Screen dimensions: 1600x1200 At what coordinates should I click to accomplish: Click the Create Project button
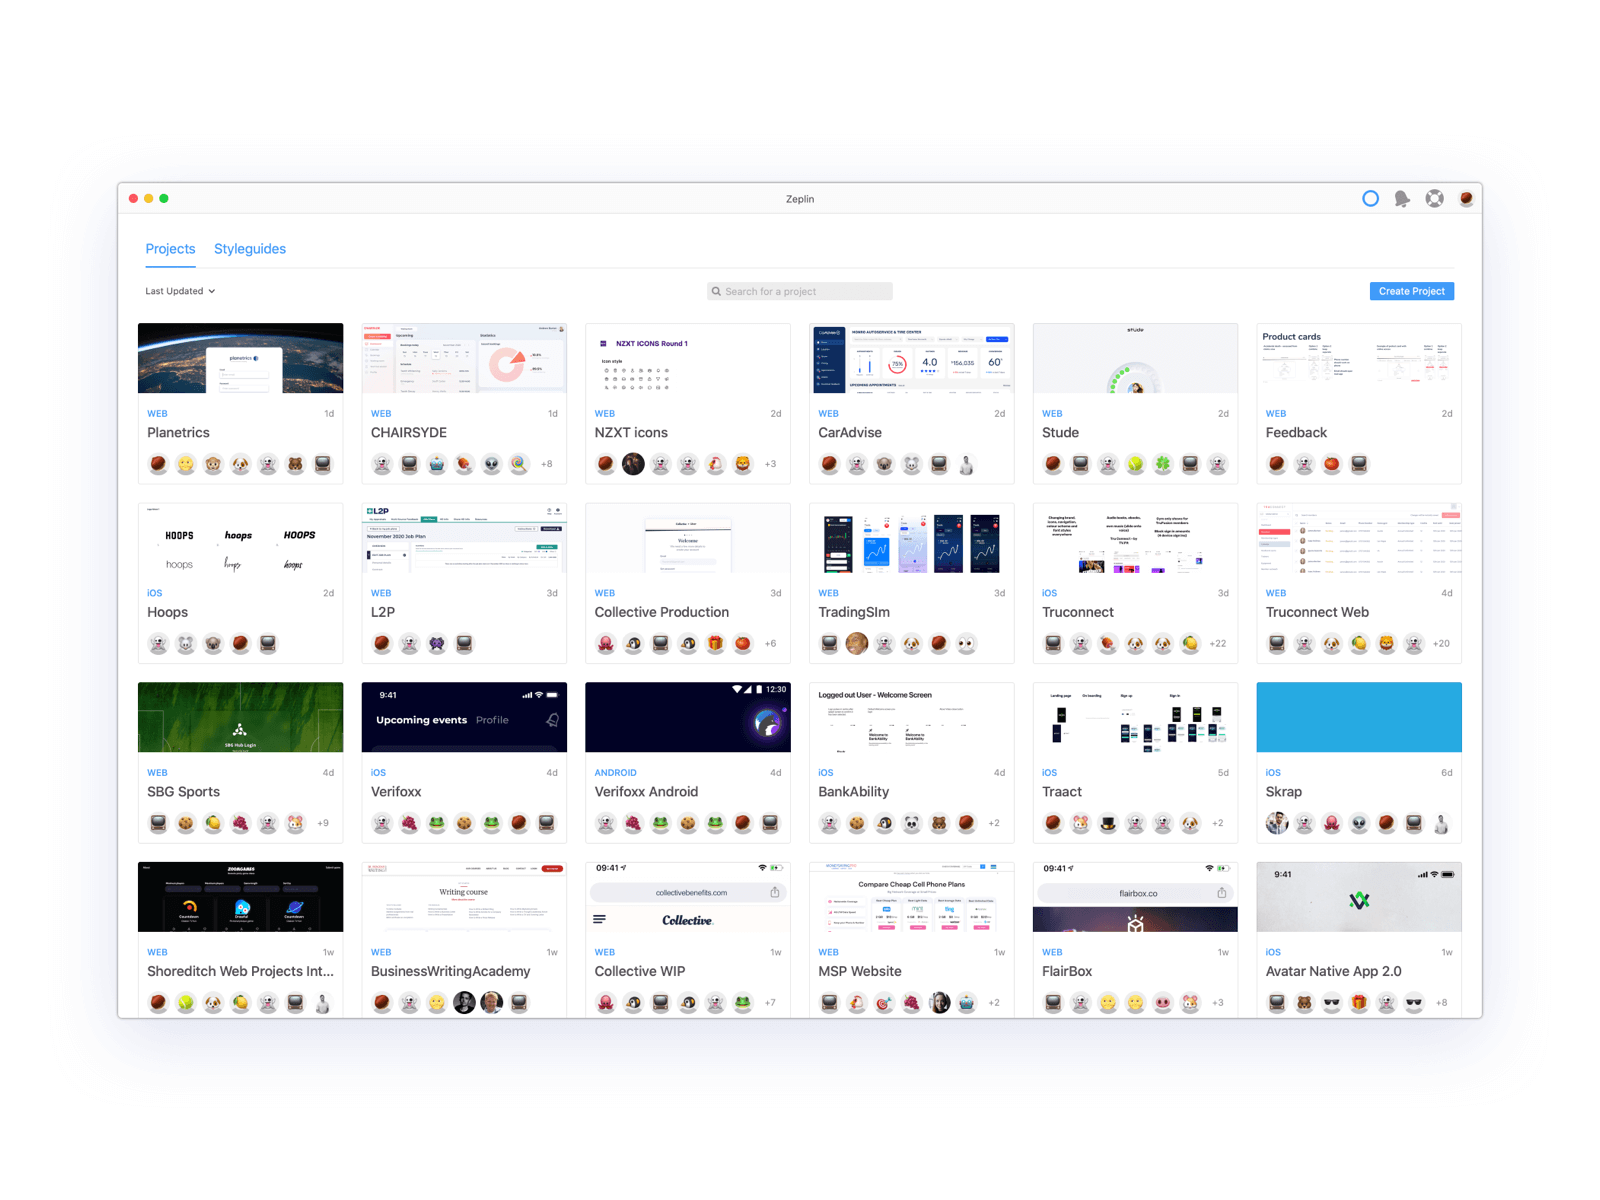coord(1412,291)
